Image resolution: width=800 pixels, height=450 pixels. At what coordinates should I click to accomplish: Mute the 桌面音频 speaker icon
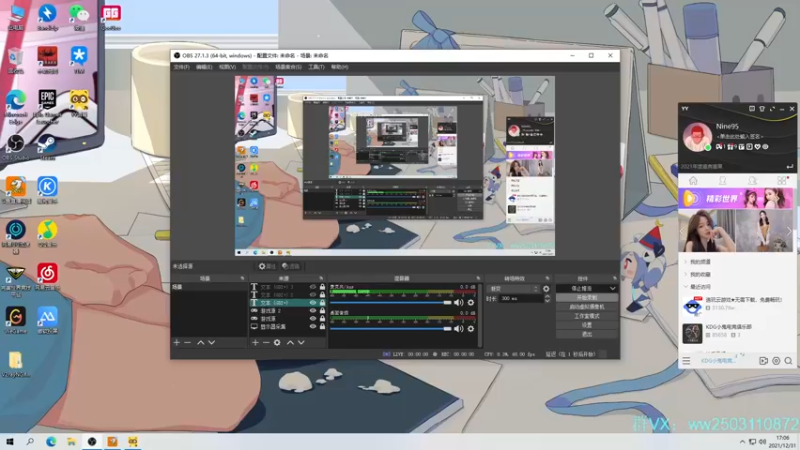pyautogui.click(x=459, y=329)
